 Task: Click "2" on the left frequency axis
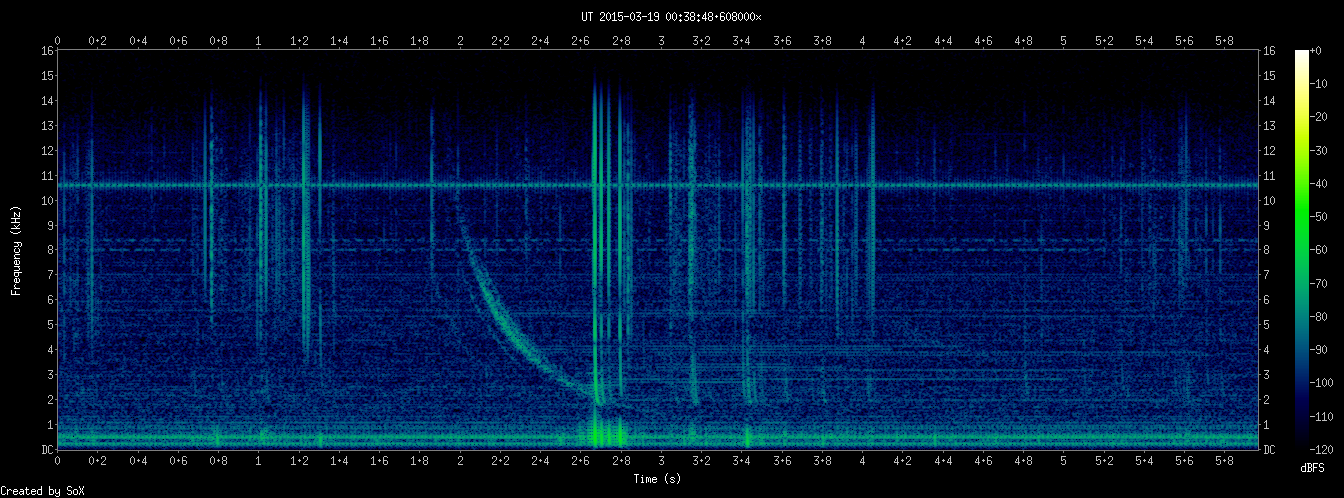click(50, 400)
